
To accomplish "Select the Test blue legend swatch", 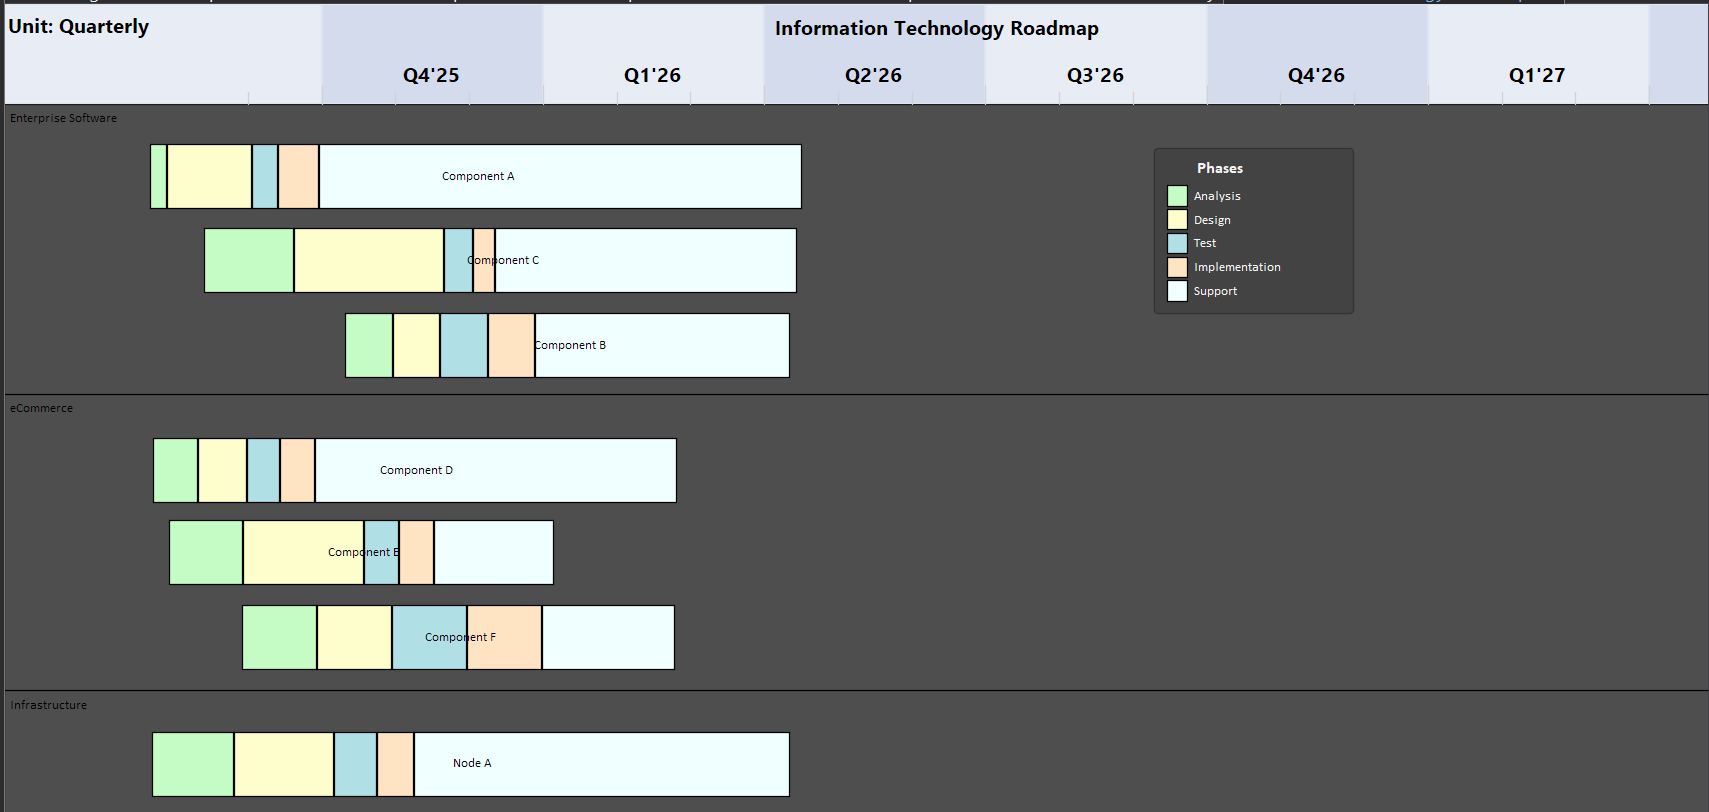I will pyautogui.click(x=1177, y=243).
